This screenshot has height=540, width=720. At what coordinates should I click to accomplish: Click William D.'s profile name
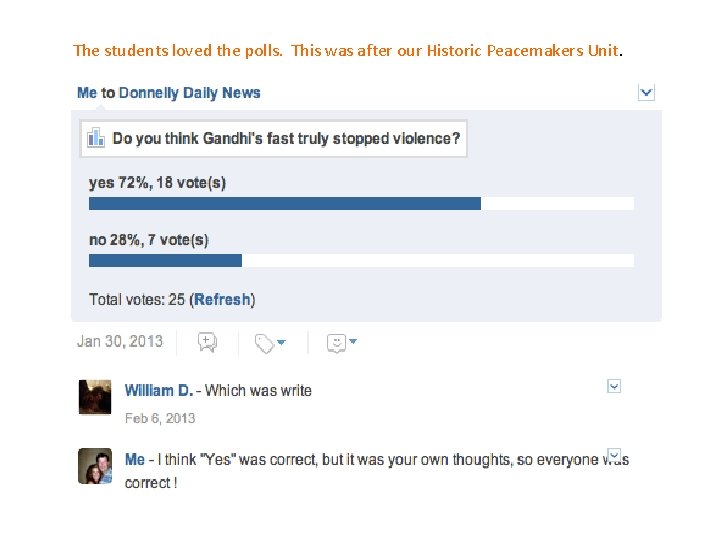(x=158, y=390)
